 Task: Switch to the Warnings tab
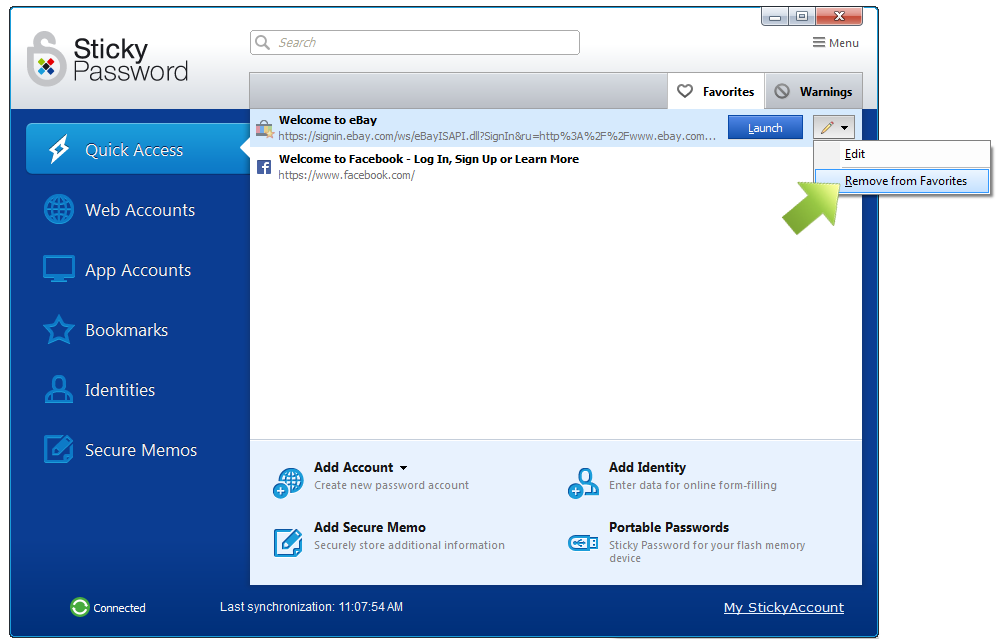(813, 91)
